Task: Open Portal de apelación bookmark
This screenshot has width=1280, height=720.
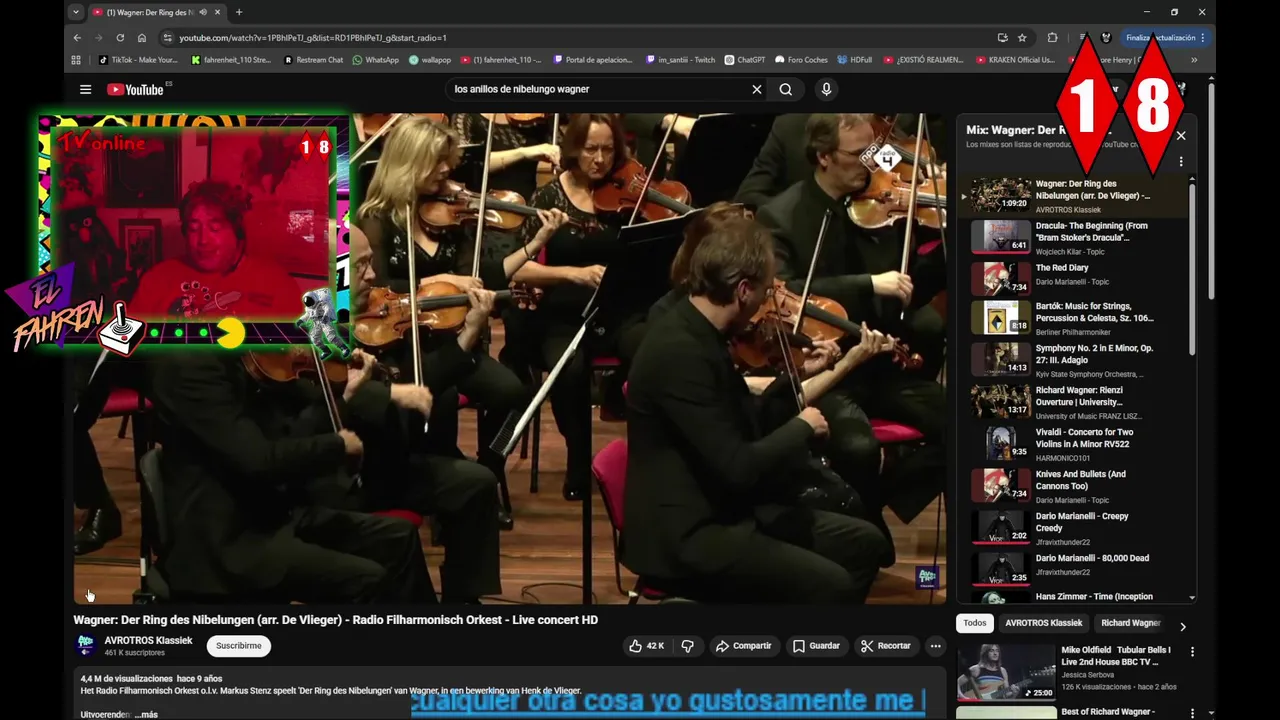Action: pos(594,60)
